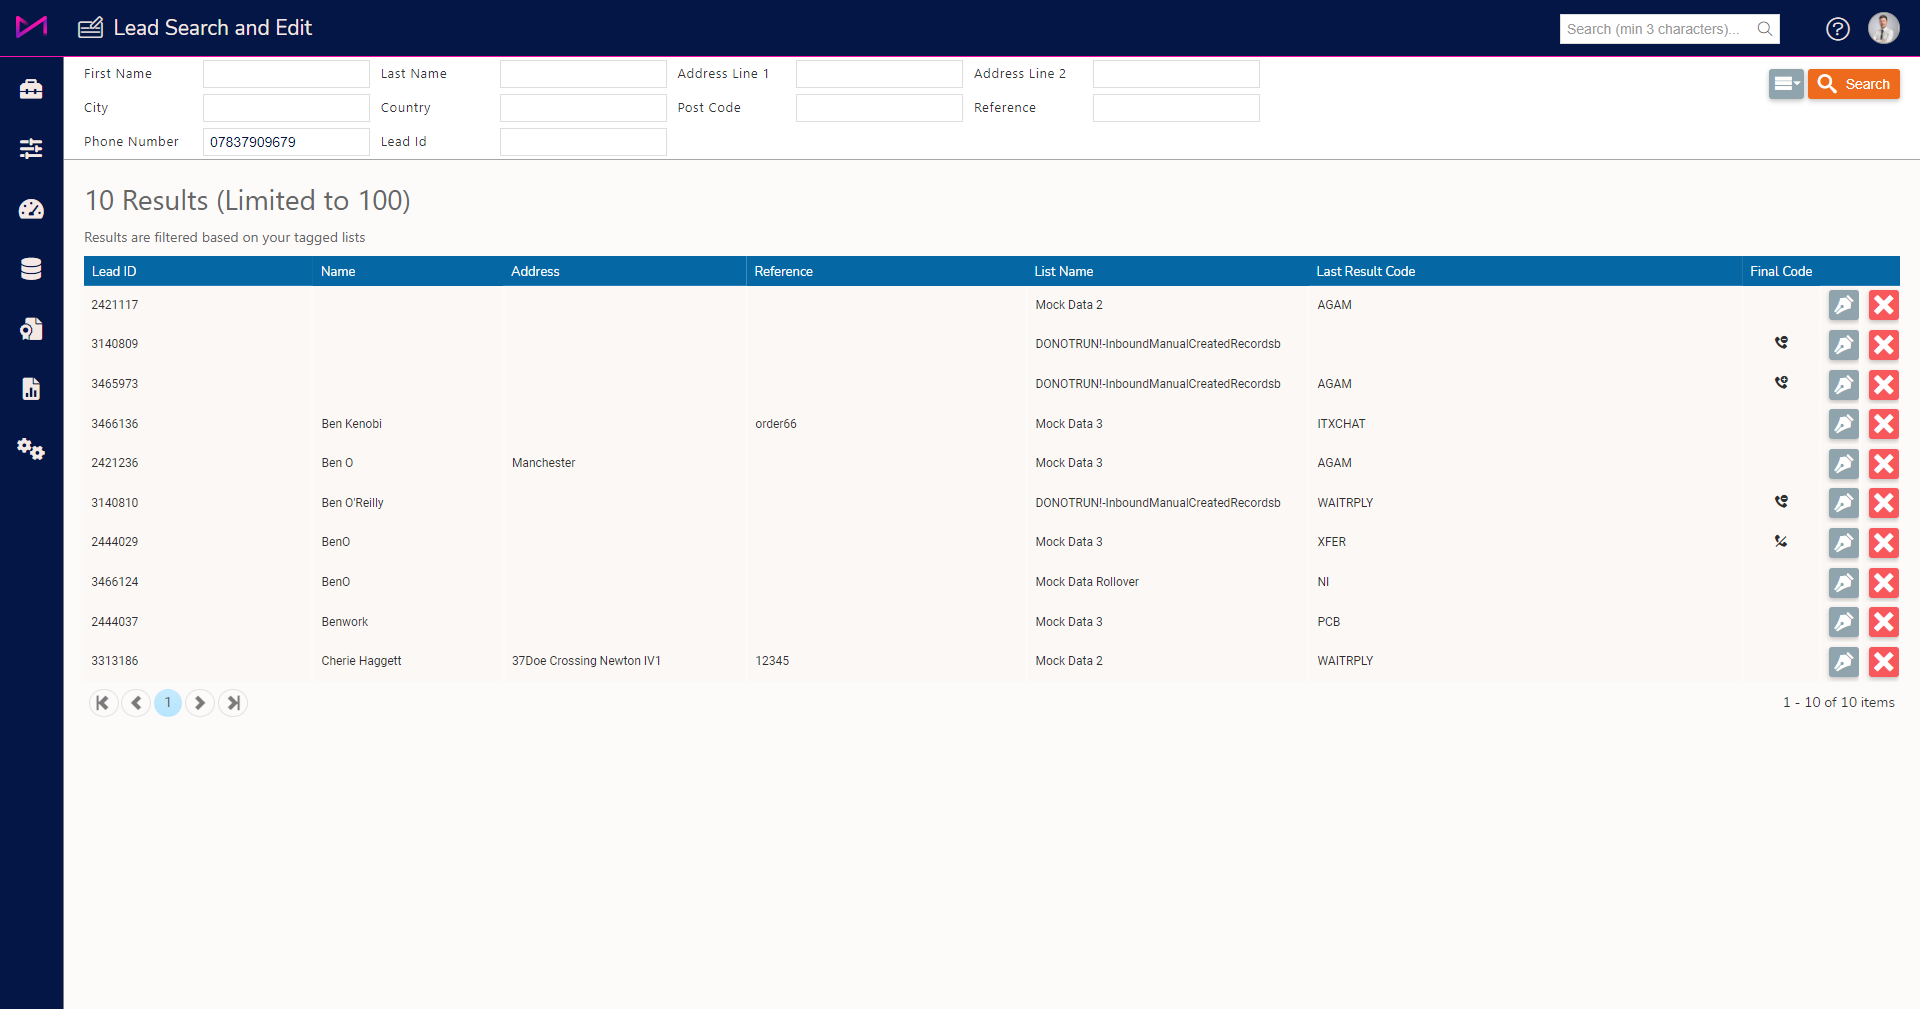The image size is (1920, 1009).
Task: Click the orange Search button
Action: point(1854,84)
